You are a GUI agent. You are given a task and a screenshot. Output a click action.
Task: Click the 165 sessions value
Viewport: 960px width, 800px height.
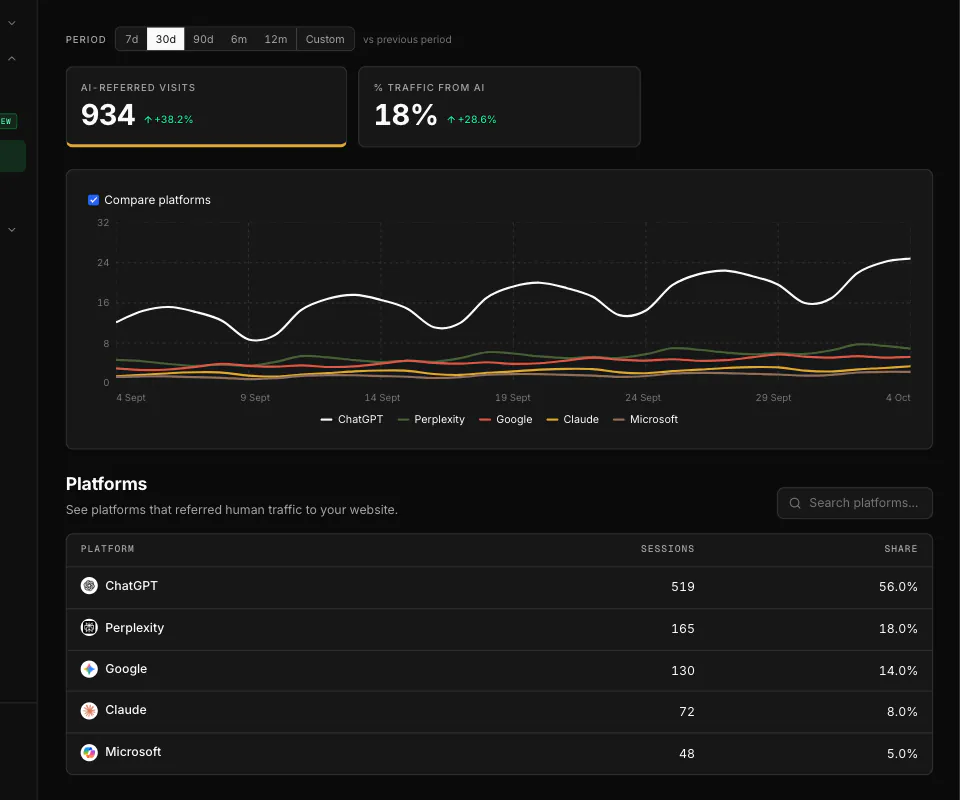683,629
